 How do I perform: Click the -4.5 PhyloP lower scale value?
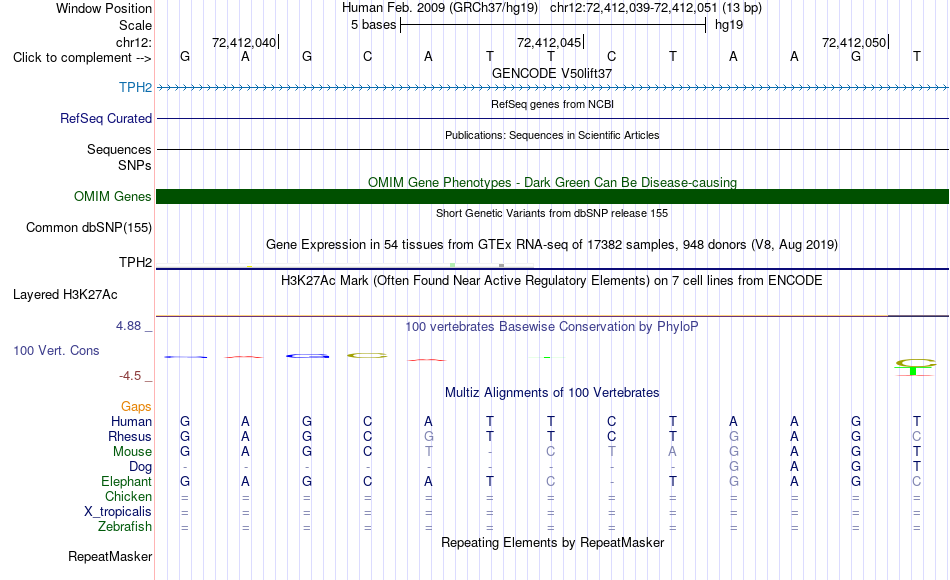point(130,376)
